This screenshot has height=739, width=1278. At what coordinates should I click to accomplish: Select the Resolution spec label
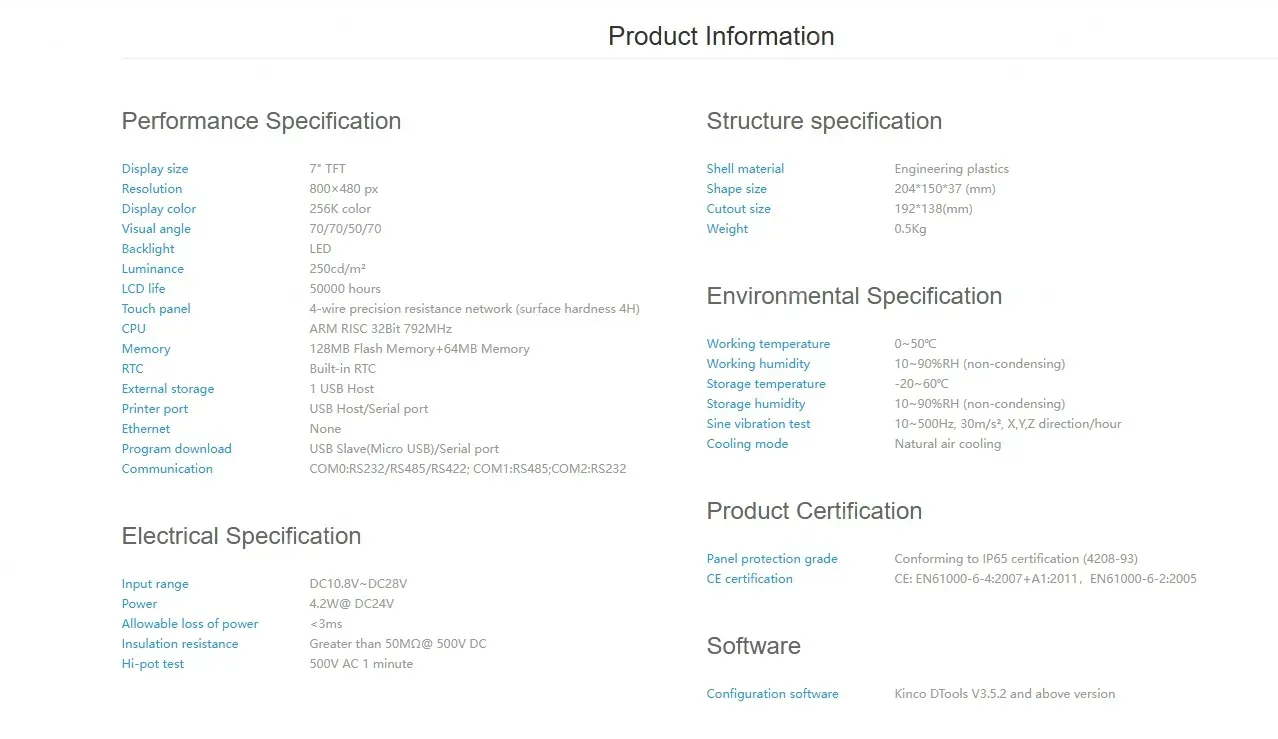tap(152, 189)
